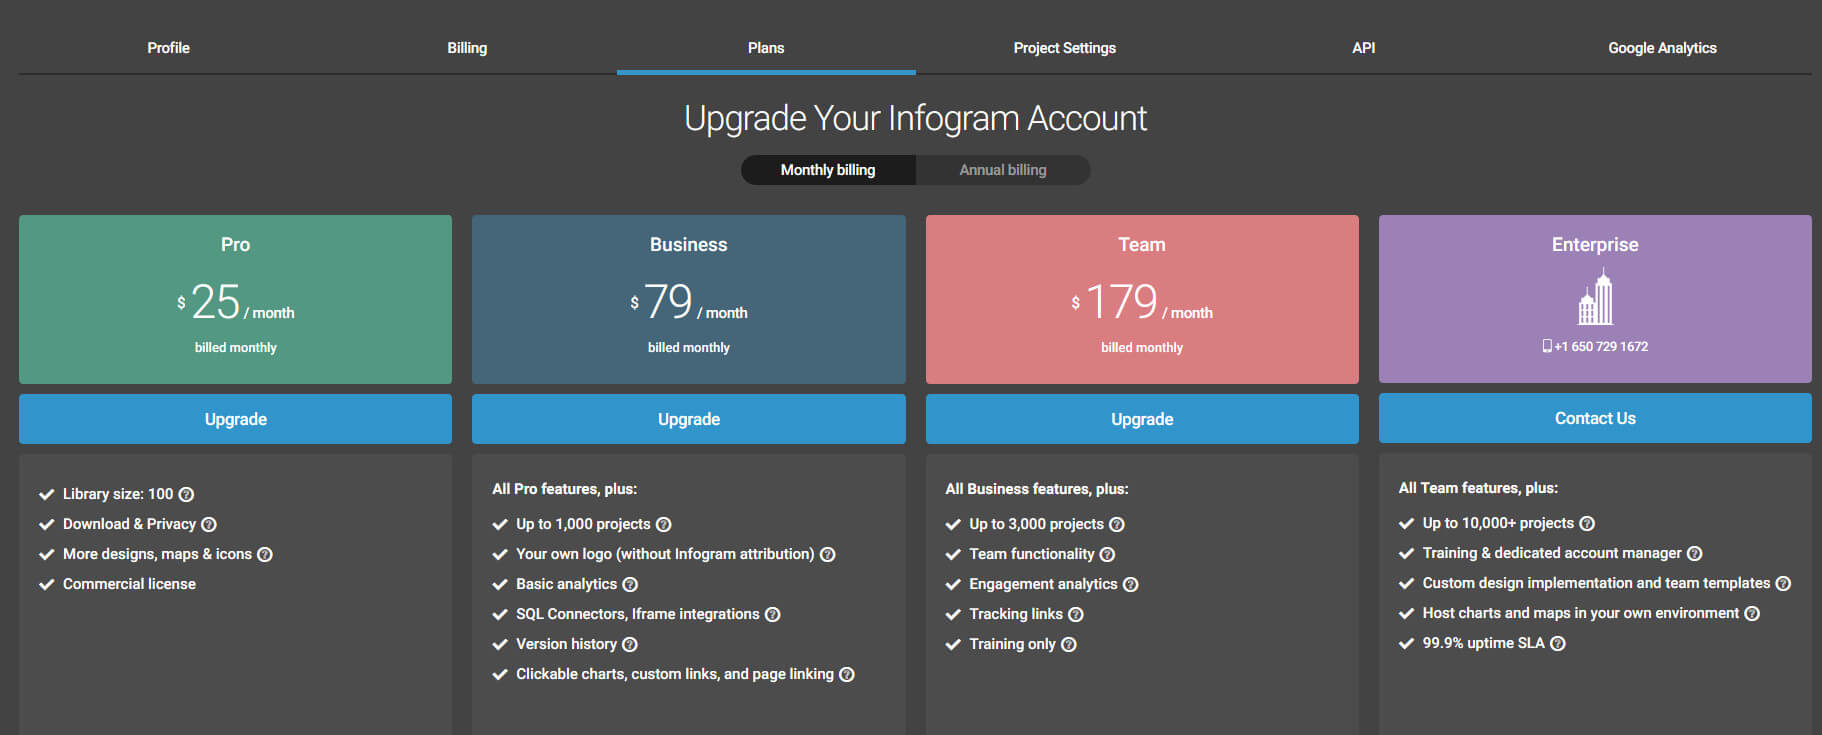Open help icon for Download & Privacy

[209, 524]
